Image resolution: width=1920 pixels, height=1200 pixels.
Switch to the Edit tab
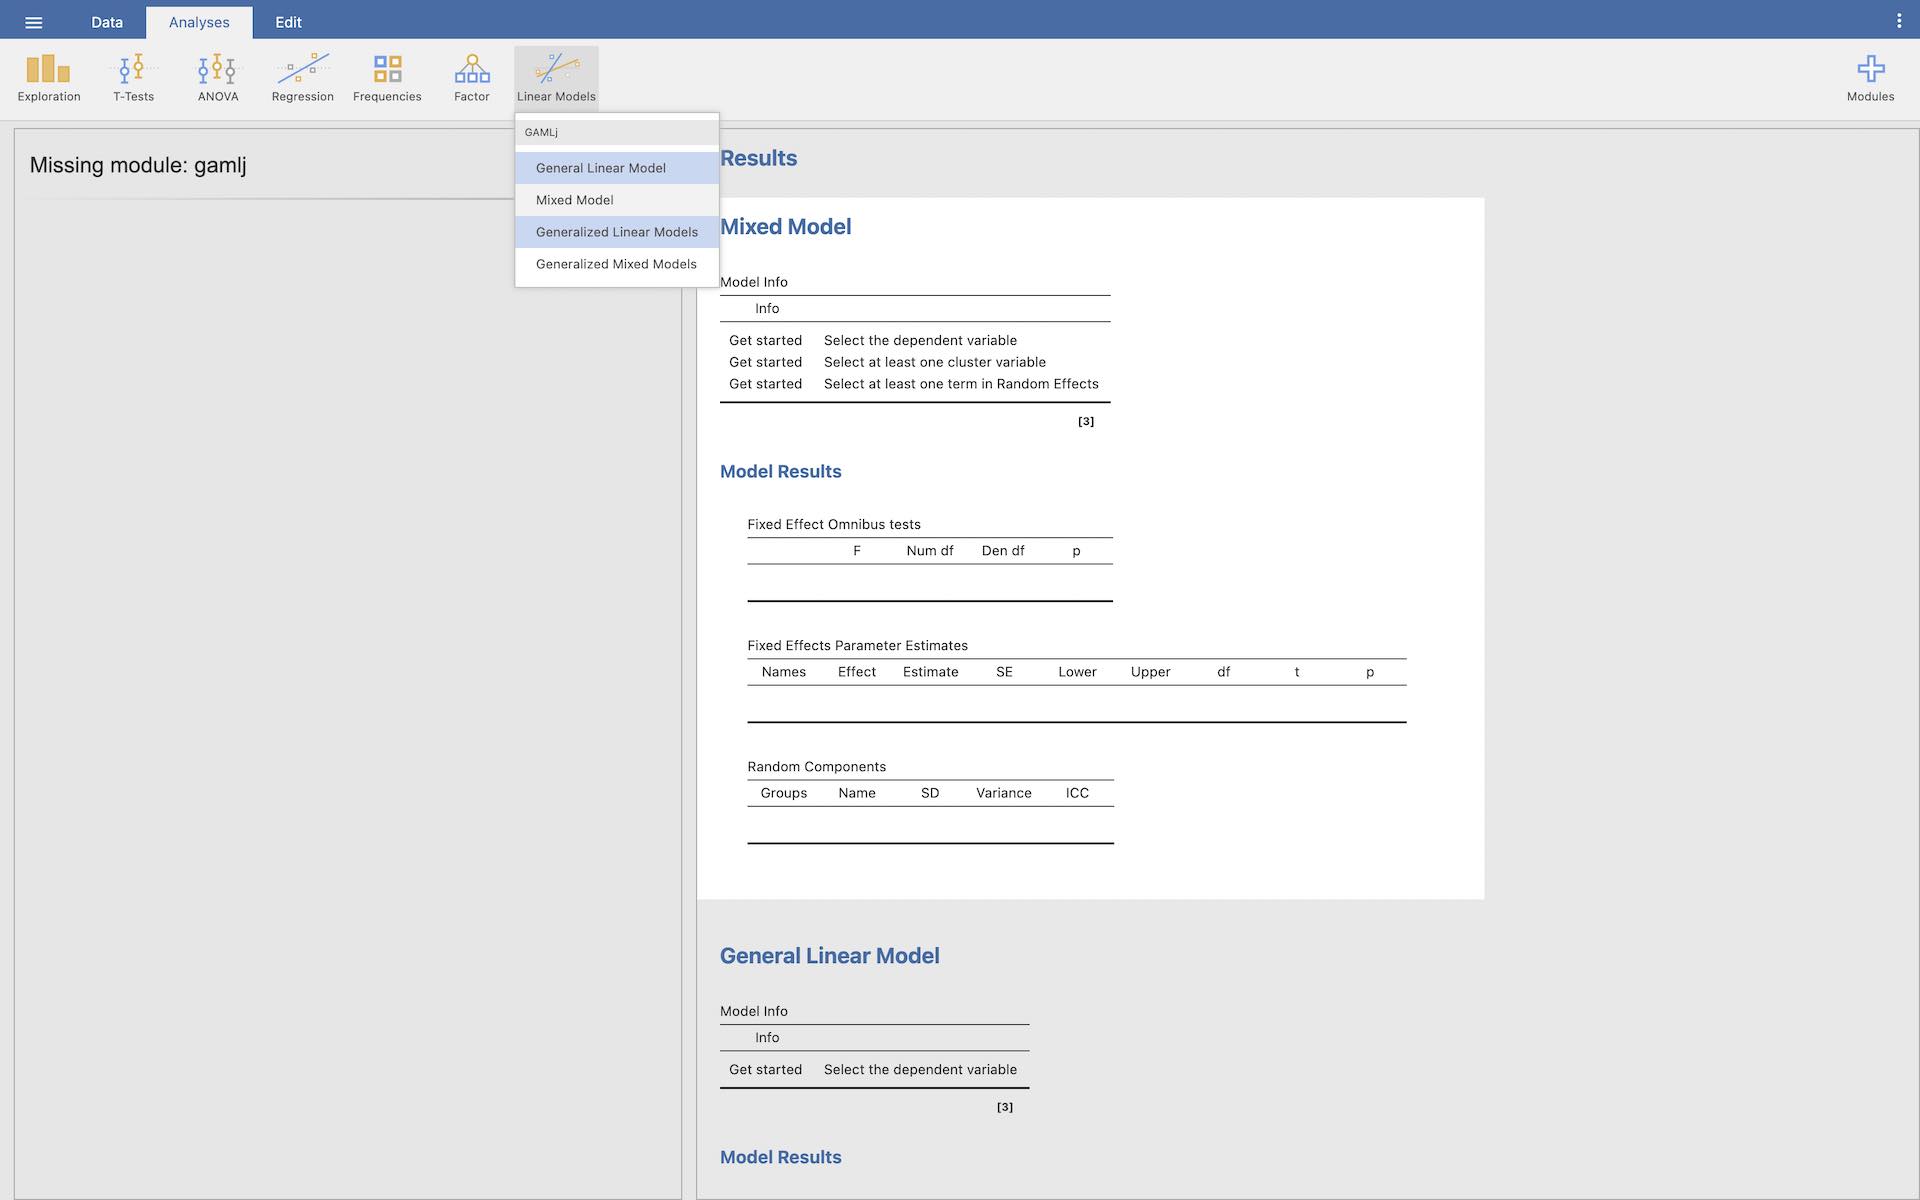pos(288,21)
